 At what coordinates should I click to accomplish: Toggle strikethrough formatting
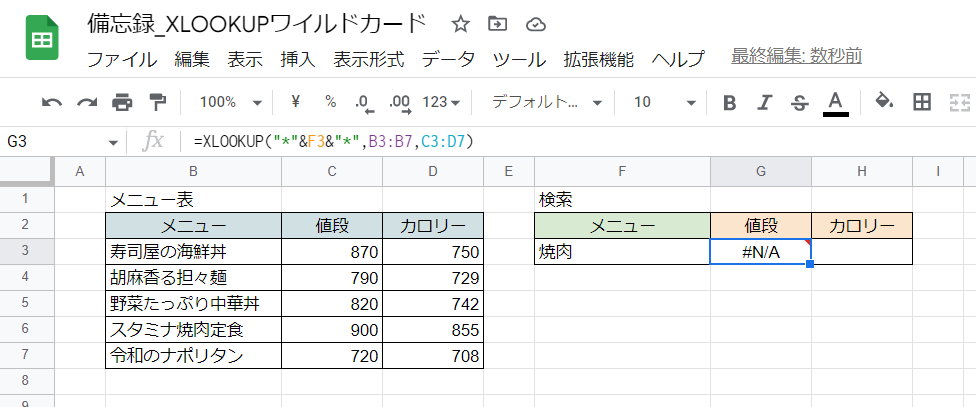[x=800, y=102]
